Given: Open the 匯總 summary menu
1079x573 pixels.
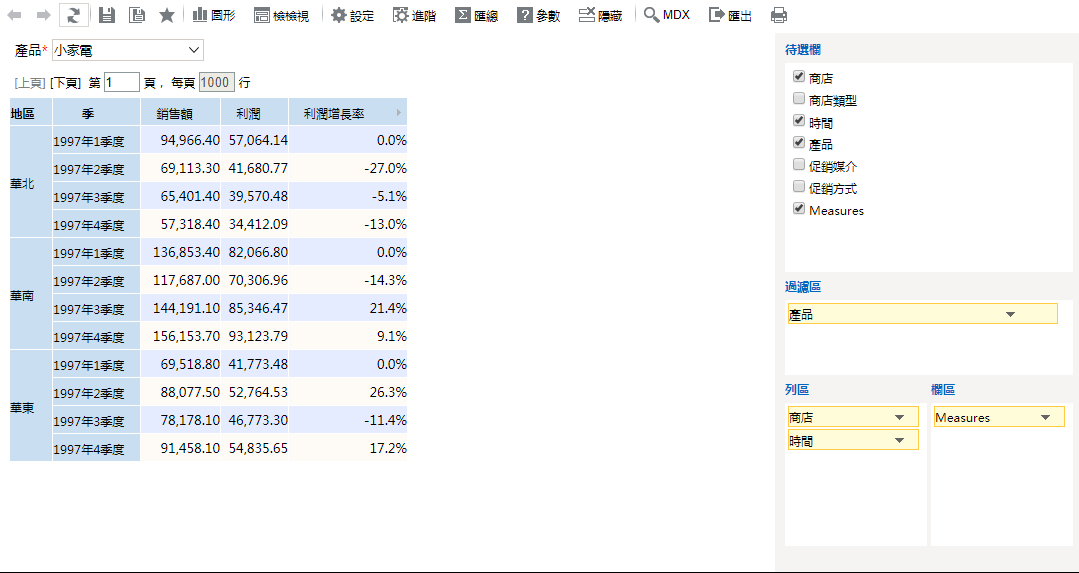Looking at the screenshot, I should pos(476,15).
